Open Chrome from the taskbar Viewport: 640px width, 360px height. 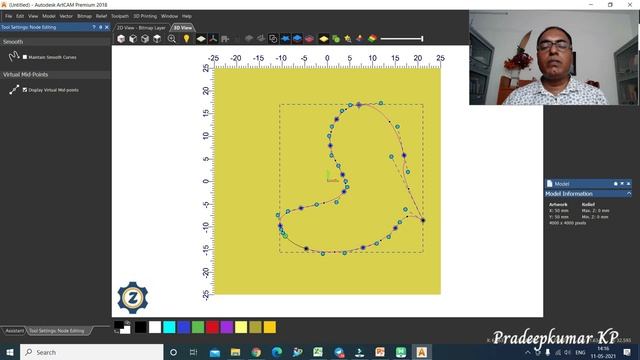tap(256, 352)
